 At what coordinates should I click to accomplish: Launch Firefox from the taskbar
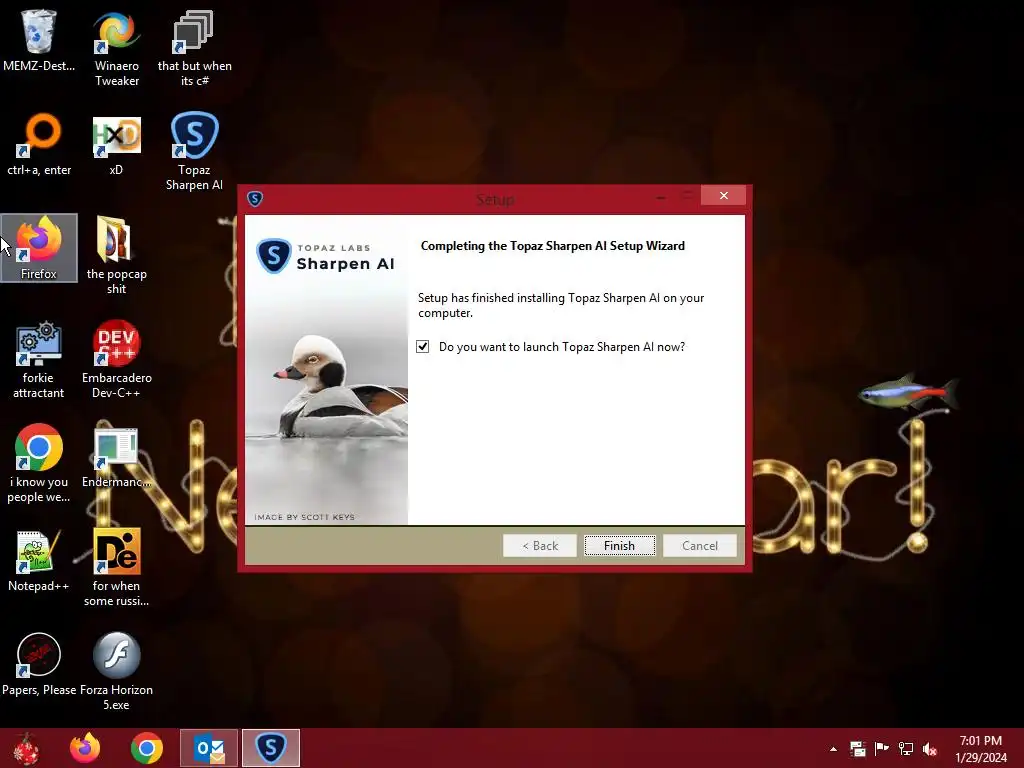click(x=85, y=748)
